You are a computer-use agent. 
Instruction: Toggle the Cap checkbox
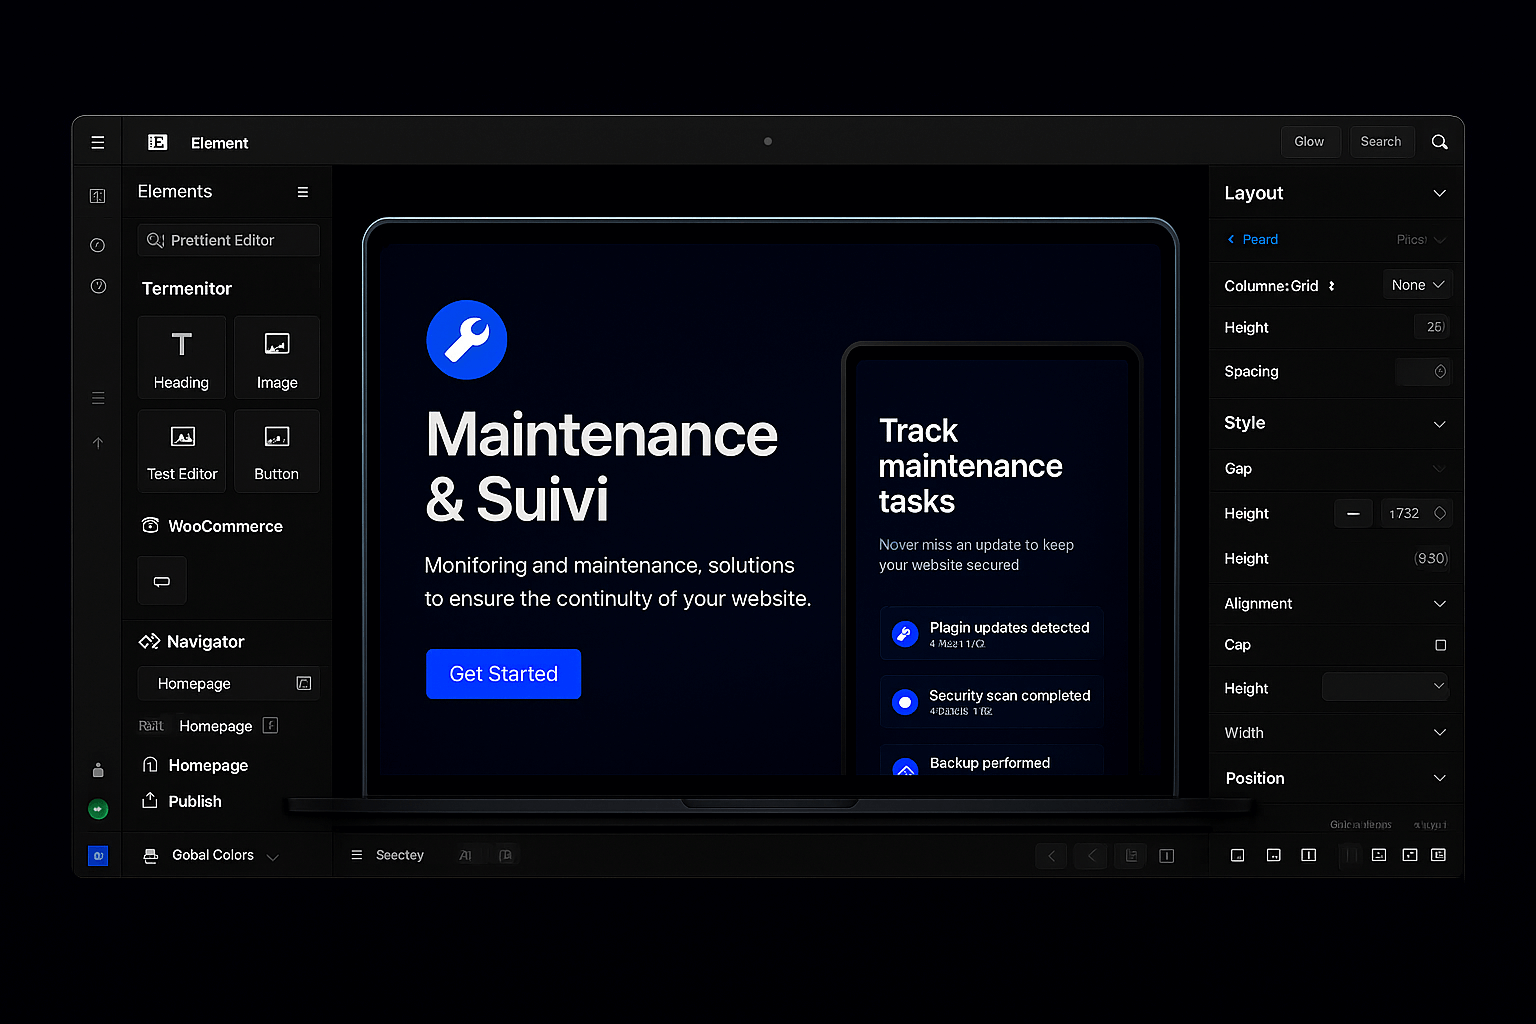pos(1440,645)
